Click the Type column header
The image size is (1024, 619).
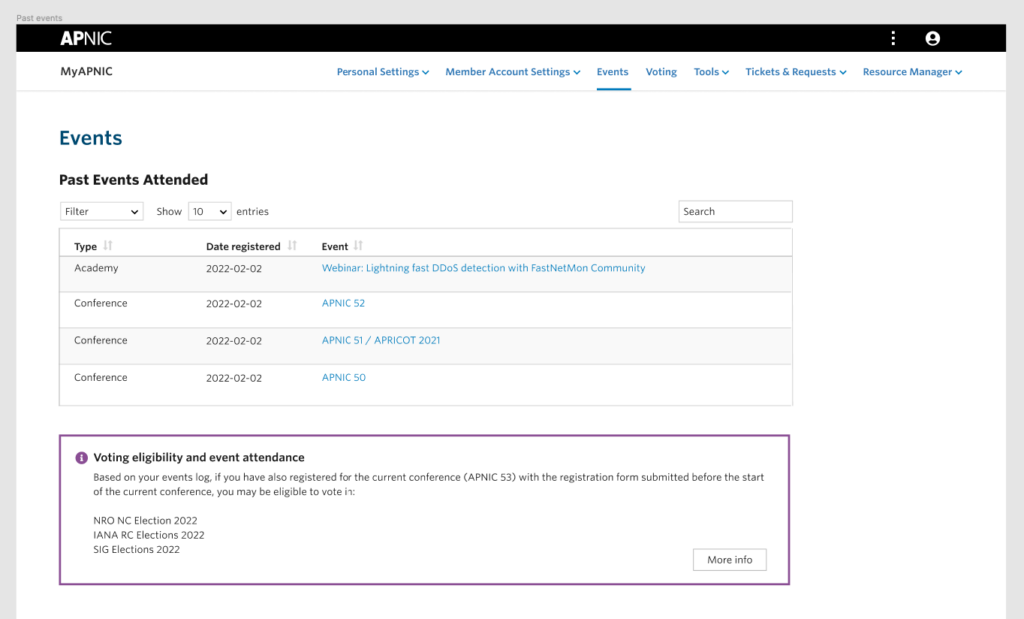tap(86, 246)
